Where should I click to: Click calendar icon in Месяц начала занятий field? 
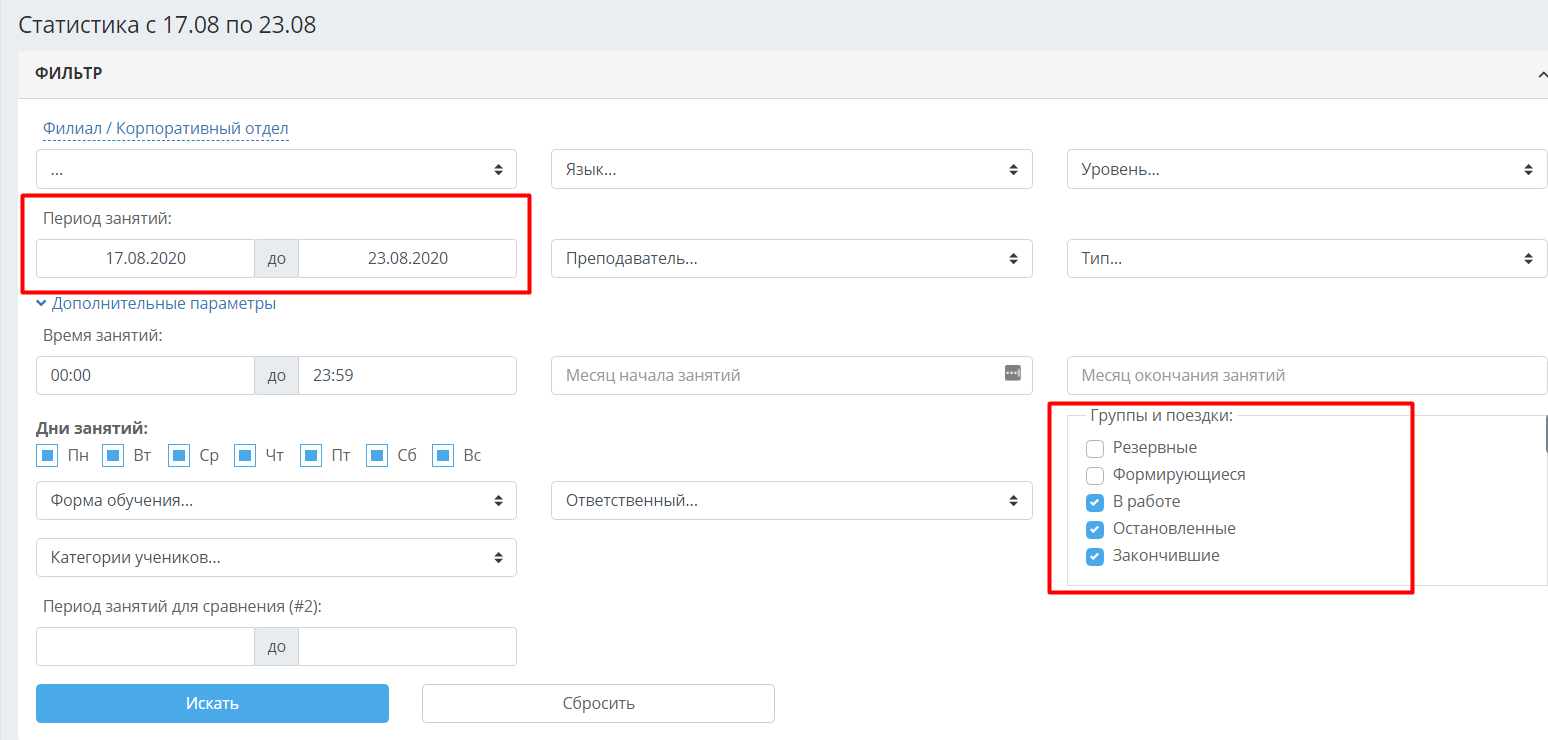1012,373
